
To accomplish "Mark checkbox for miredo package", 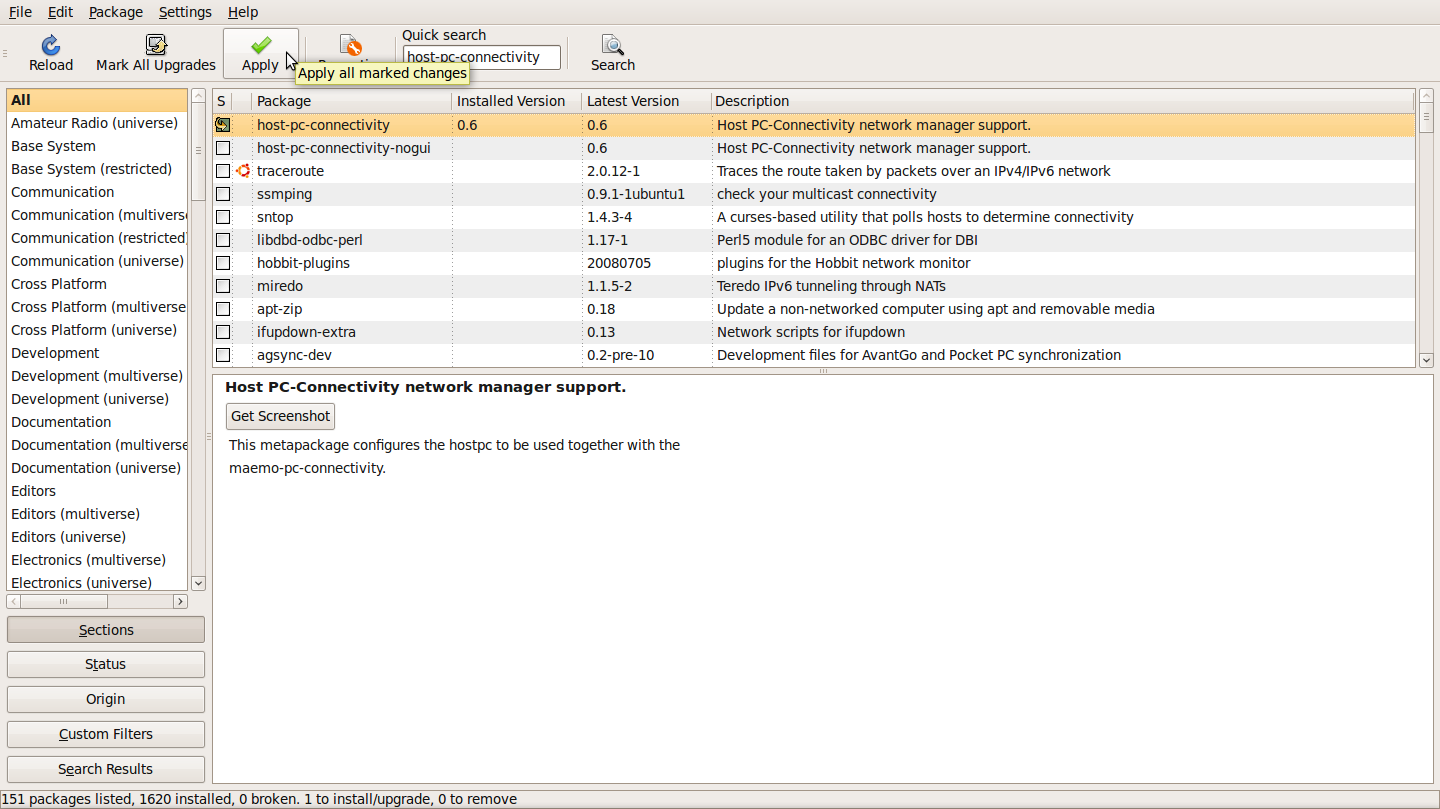I will [x=223, y=286].
